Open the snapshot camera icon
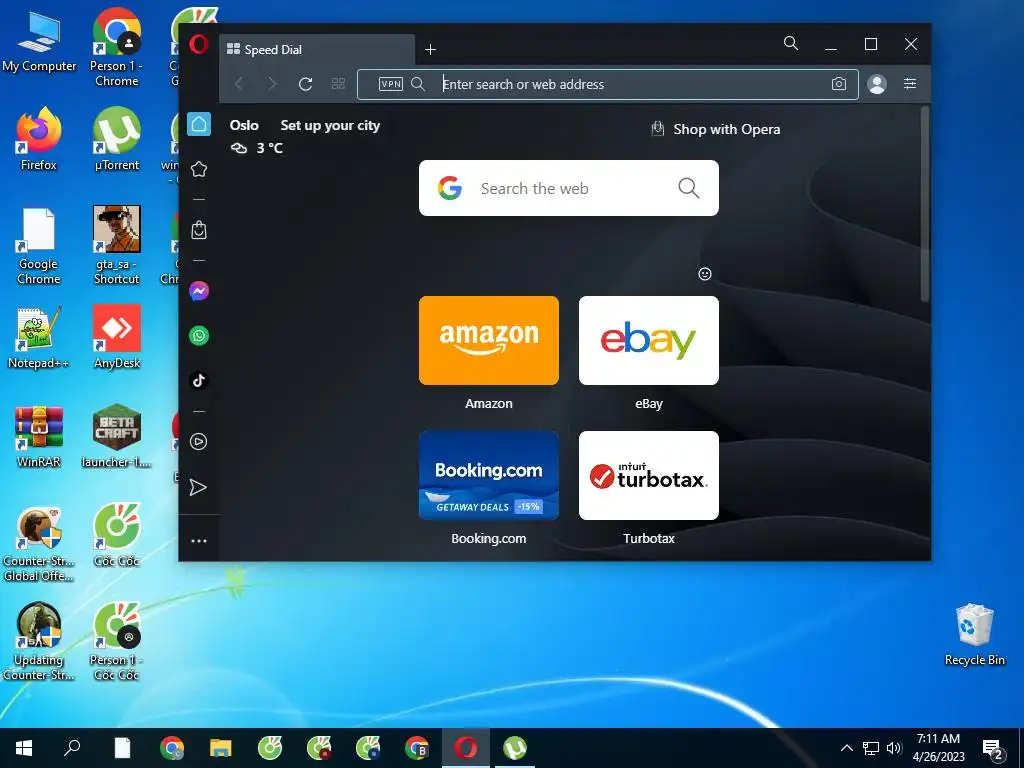Viewport: 1024px width, 768px height. pos(839,84)
